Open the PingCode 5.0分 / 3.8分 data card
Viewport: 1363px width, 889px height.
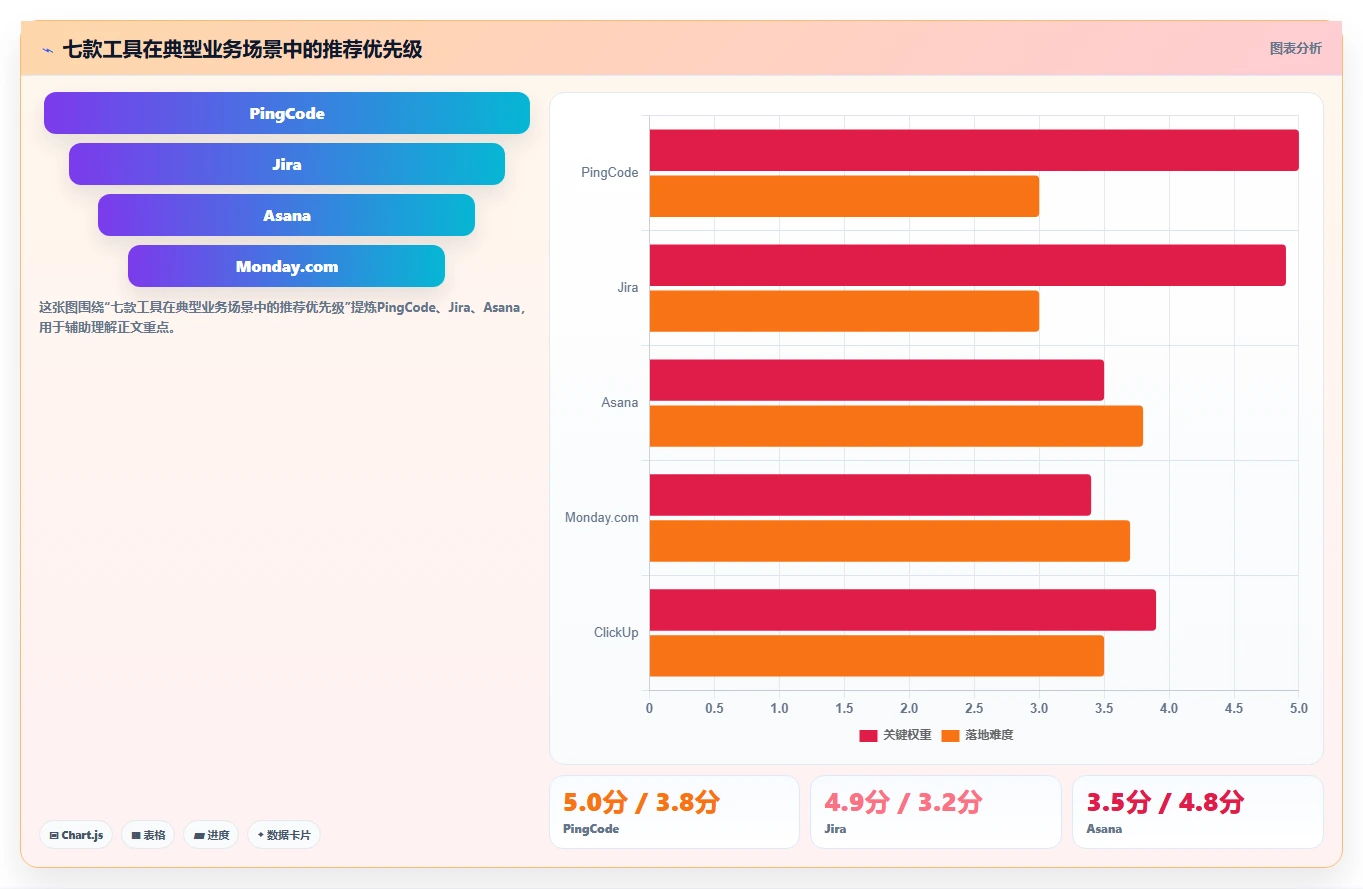(674, 812)
